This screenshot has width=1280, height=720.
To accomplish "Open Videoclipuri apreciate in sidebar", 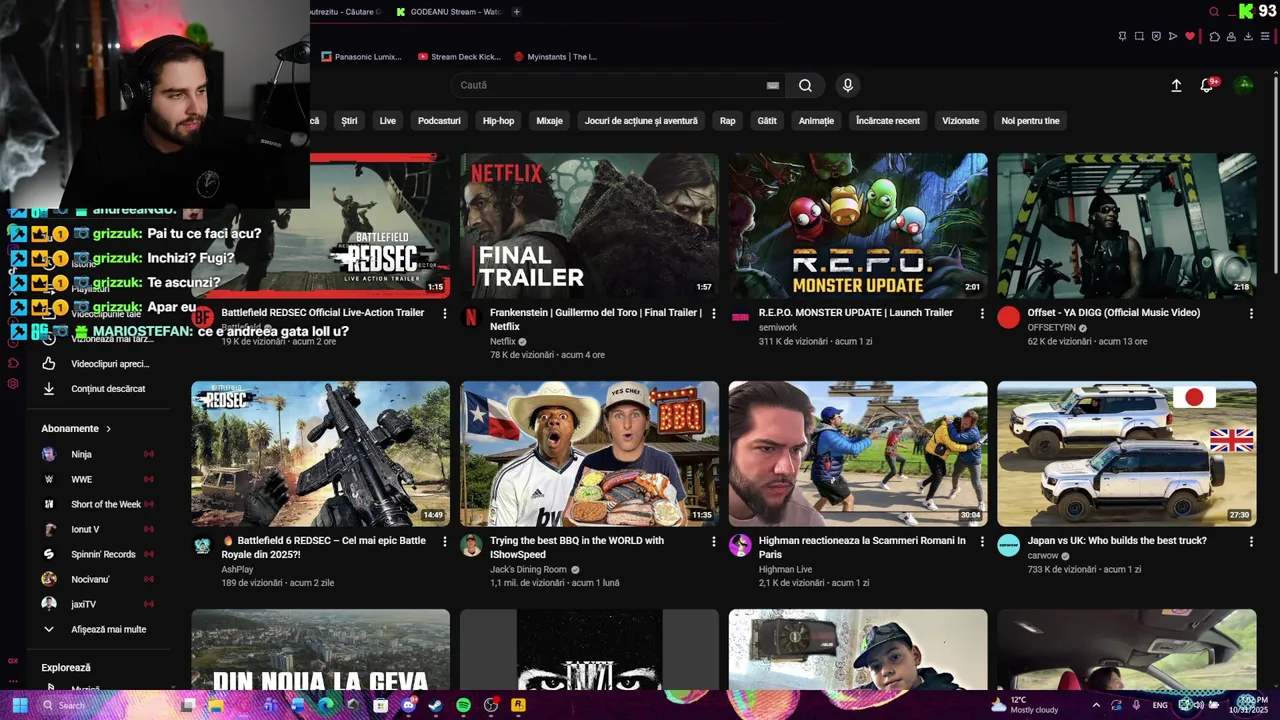I will [96, 364].
